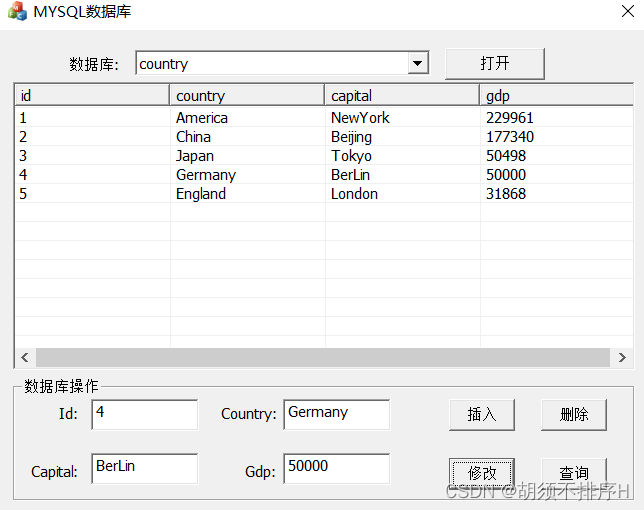Click the 打开 button
The image size is (644, 510).
pos(494,64)
